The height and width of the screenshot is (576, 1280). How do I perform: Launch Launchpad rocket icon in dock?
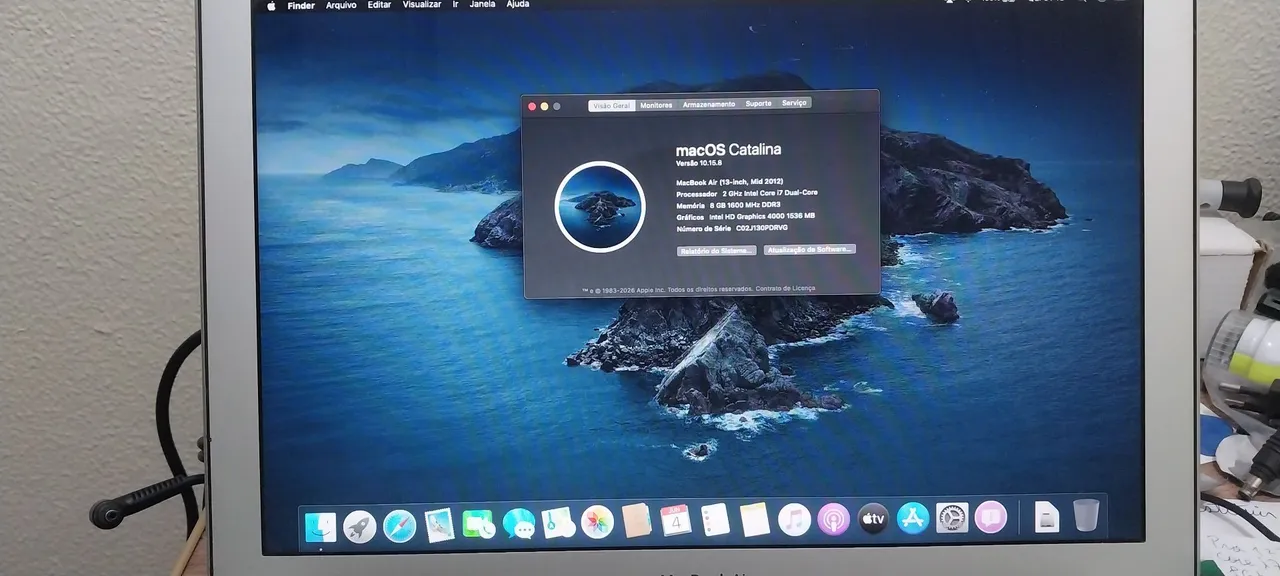360,526
